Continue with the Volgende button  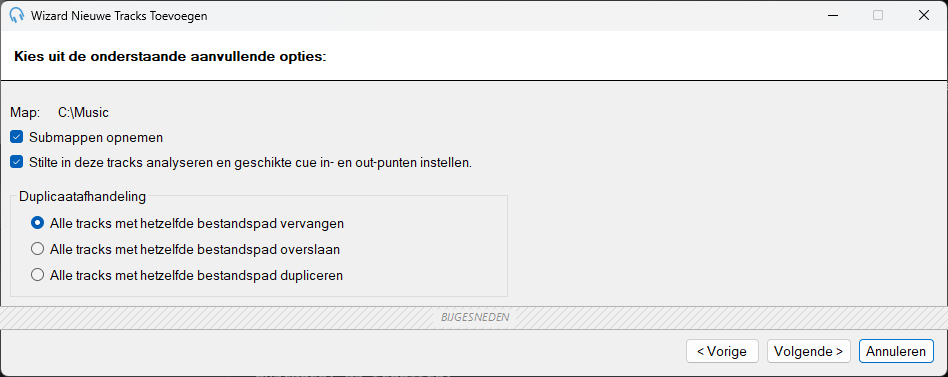pyautogui.click(x=808, y=351)
